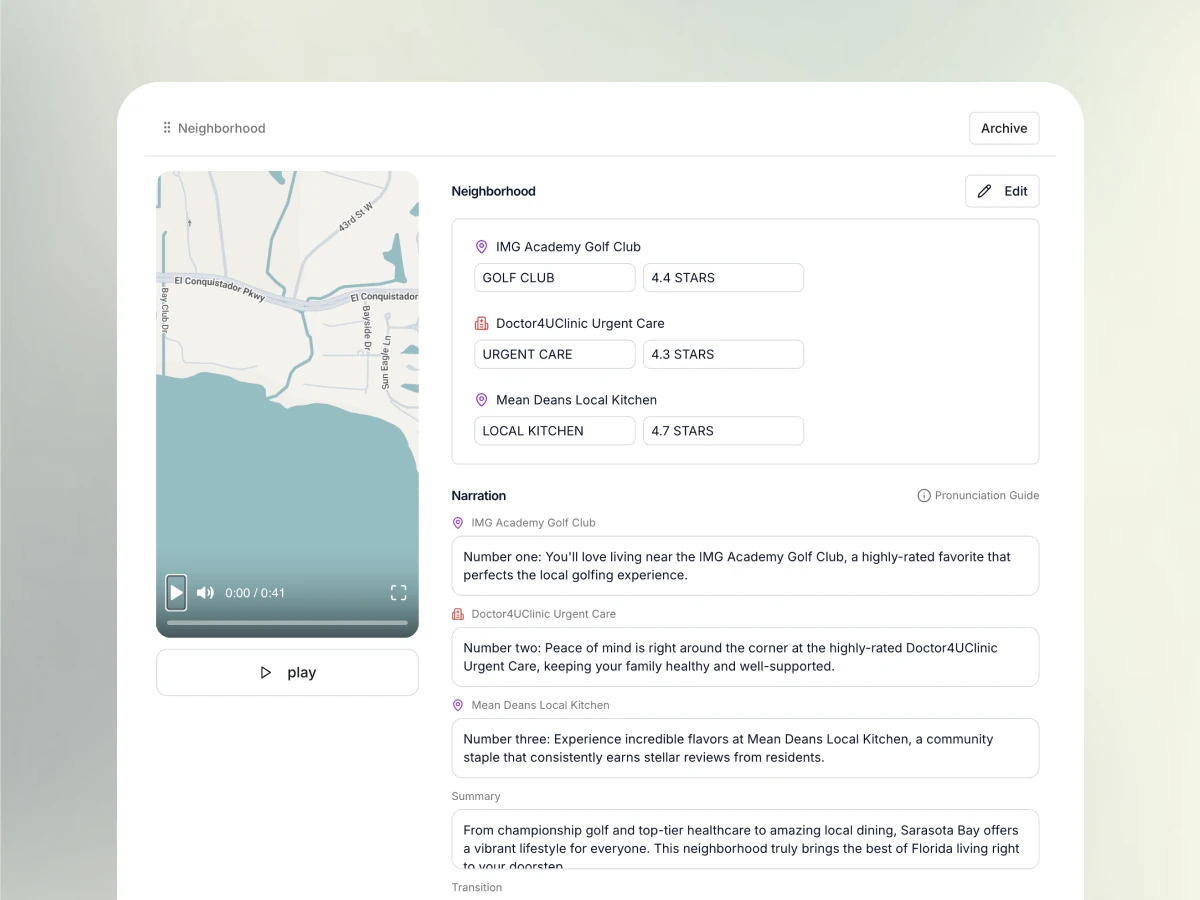
Task: Click the GOLF CLUB category input field
Action: click(554, 277)
